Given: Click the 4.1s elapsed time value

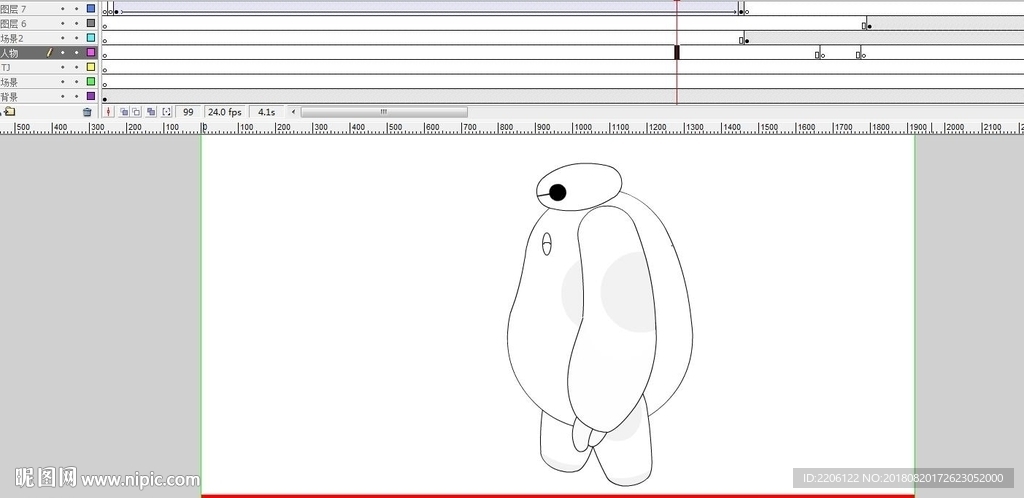Looking at the screenshot, I should pyautogui.click(x=266, y=112).
